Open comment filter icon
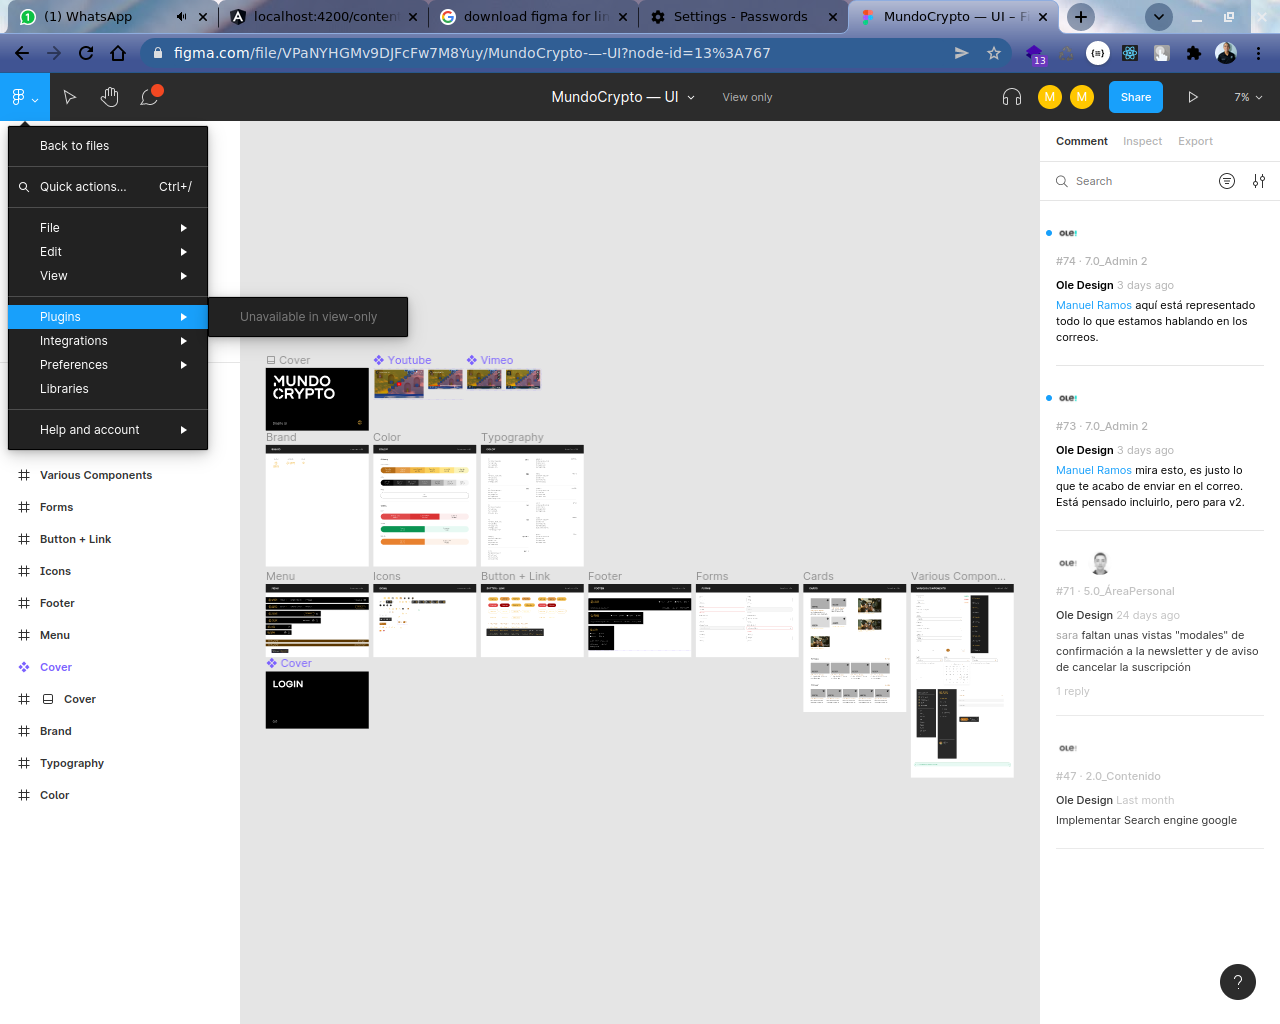This screenshot has height=1024, width=1280. [1227, 181]
